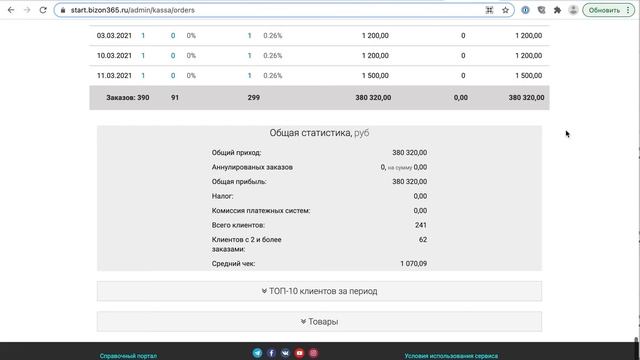Click the 0 link in 10.03.2021 row
The width and height of the screenshot is (640, 360).
[173, 56]
